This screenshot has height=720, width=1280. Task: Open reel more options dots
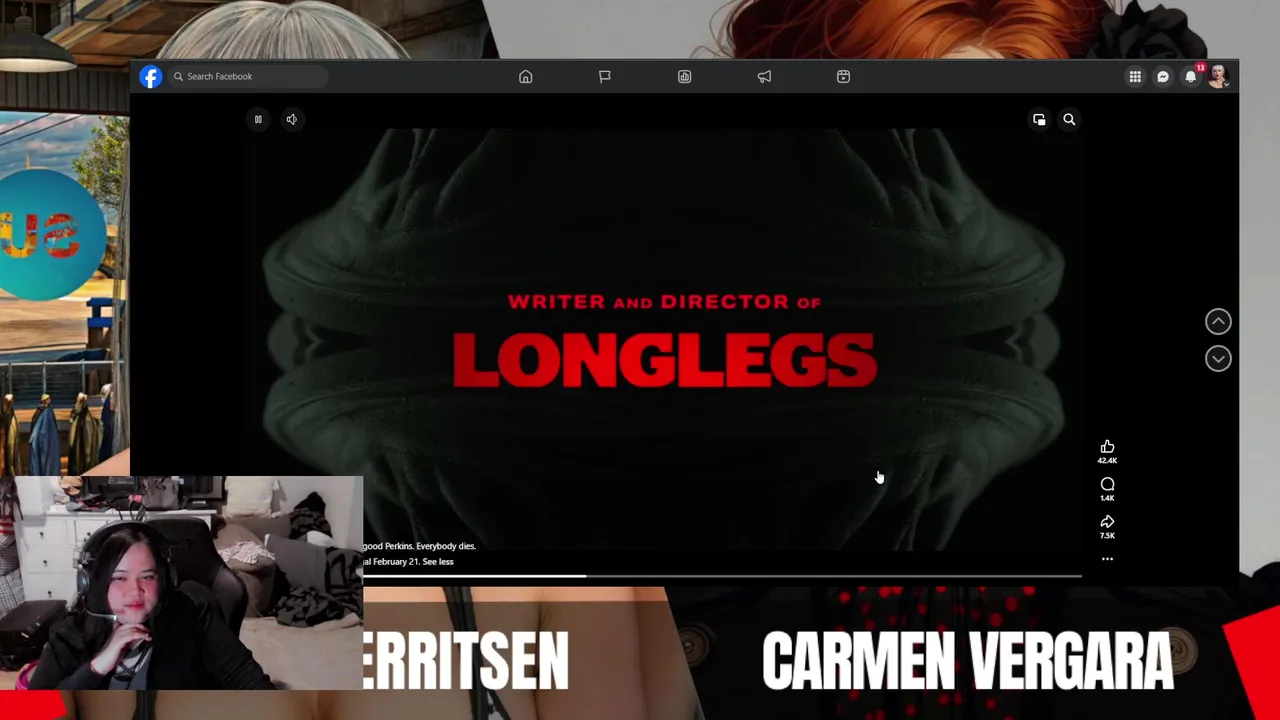pos(1107,559)
